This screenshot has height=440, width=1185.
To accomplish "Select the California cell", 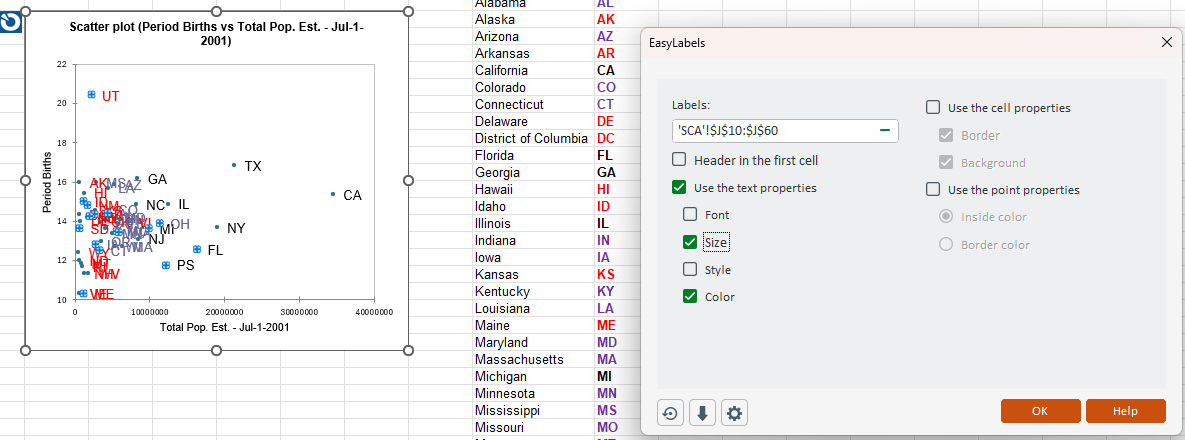I will [x=532, y=70].
